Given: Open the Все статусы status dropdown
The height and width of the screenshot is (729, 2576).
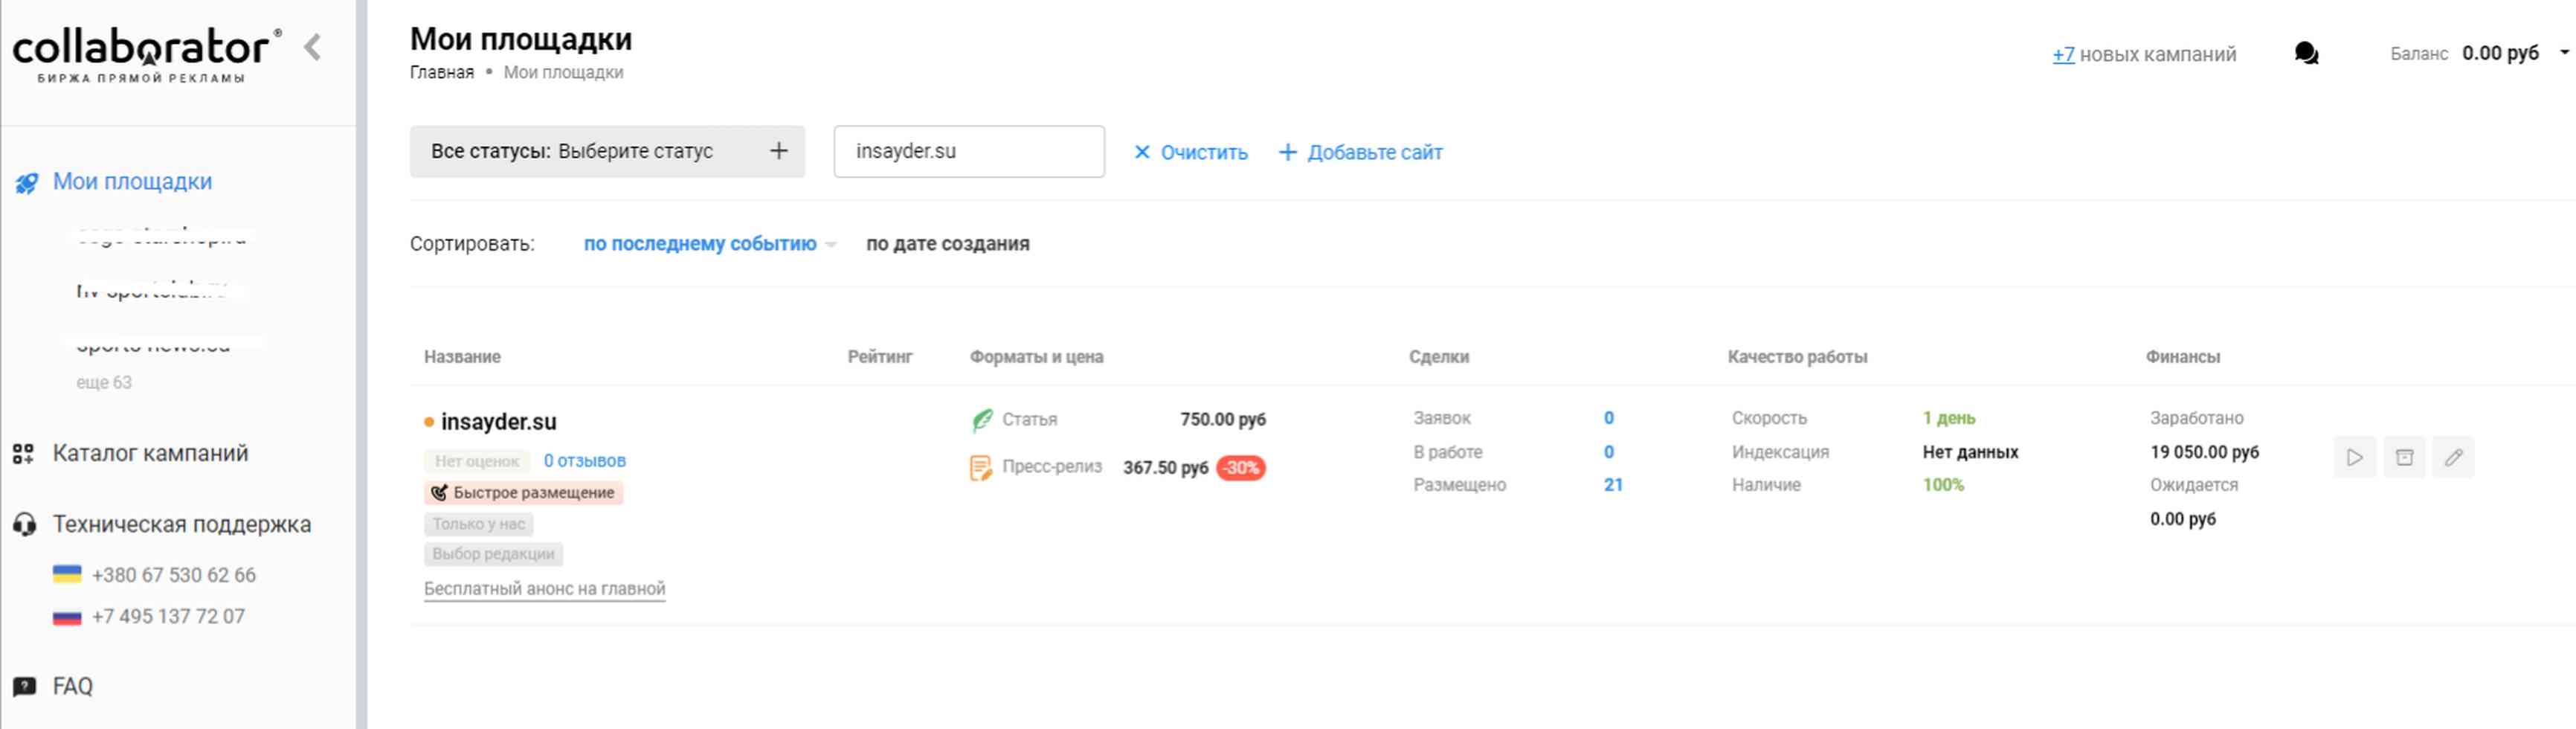Looking at the screenshot, I should point(607,151).
